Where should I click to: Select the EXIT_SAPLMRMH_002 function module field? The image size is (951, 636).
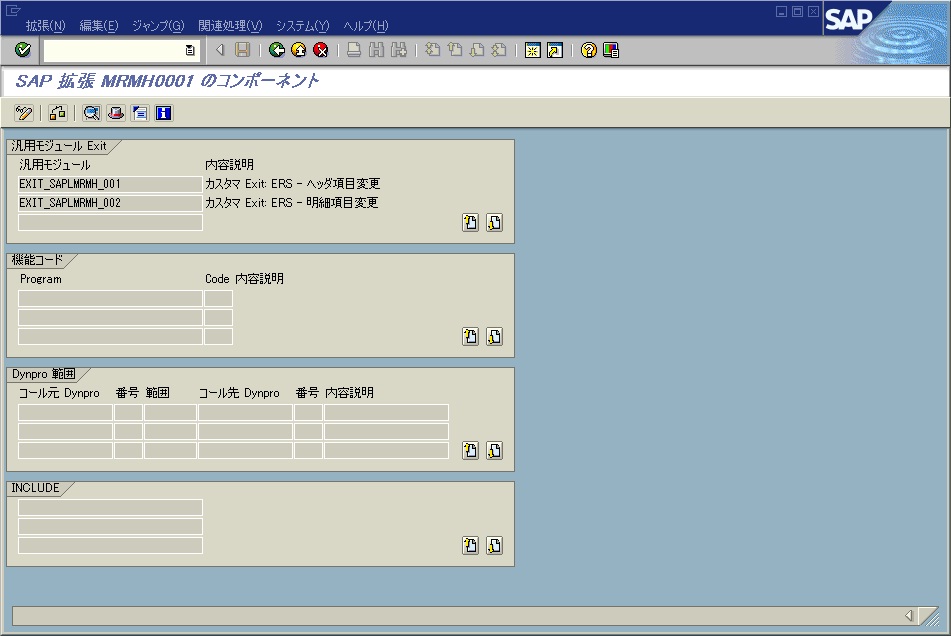[110, 203]
